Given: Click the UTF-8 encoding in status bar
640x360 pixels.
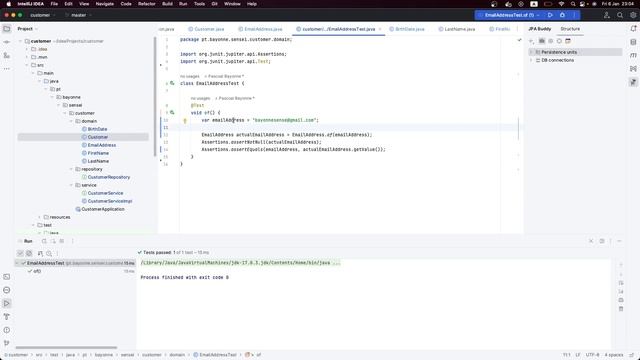Looking at the screenshot, I should 592,355.
